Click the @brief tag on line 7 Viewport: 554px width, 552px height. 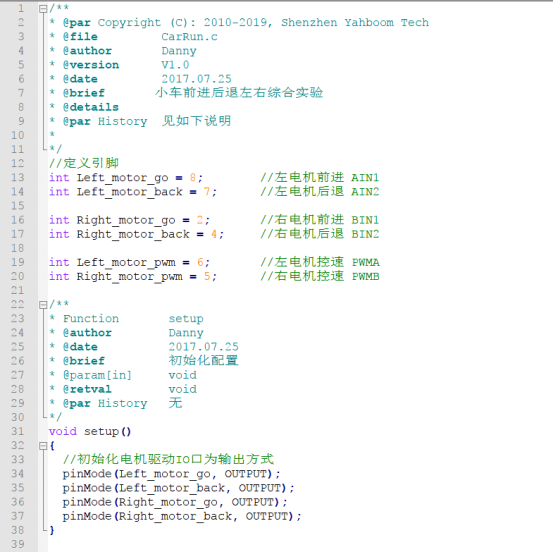pos(84,93)
